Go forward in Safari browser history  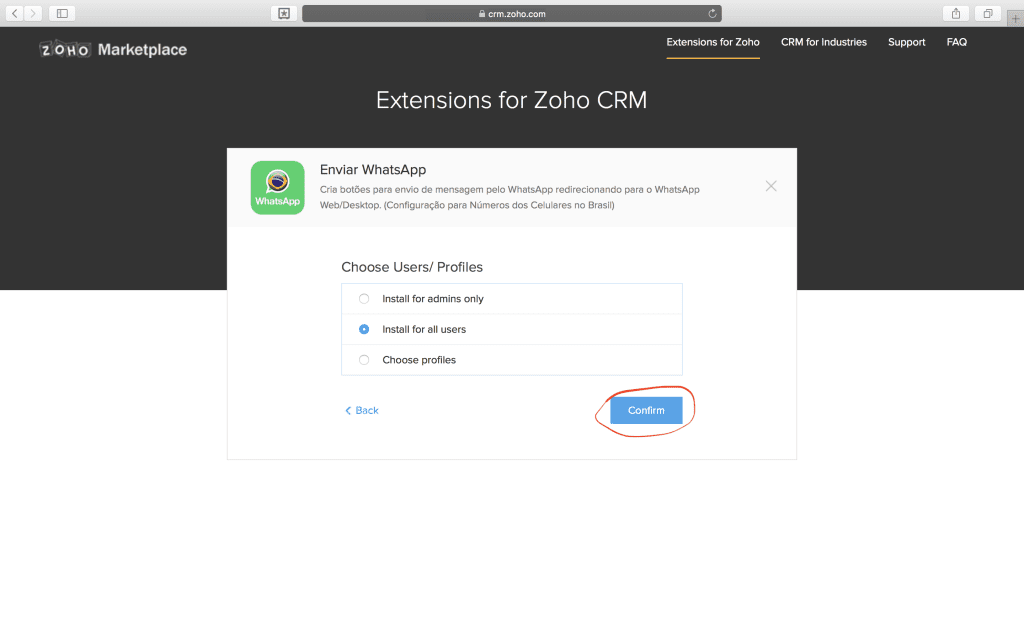[34, 13]
